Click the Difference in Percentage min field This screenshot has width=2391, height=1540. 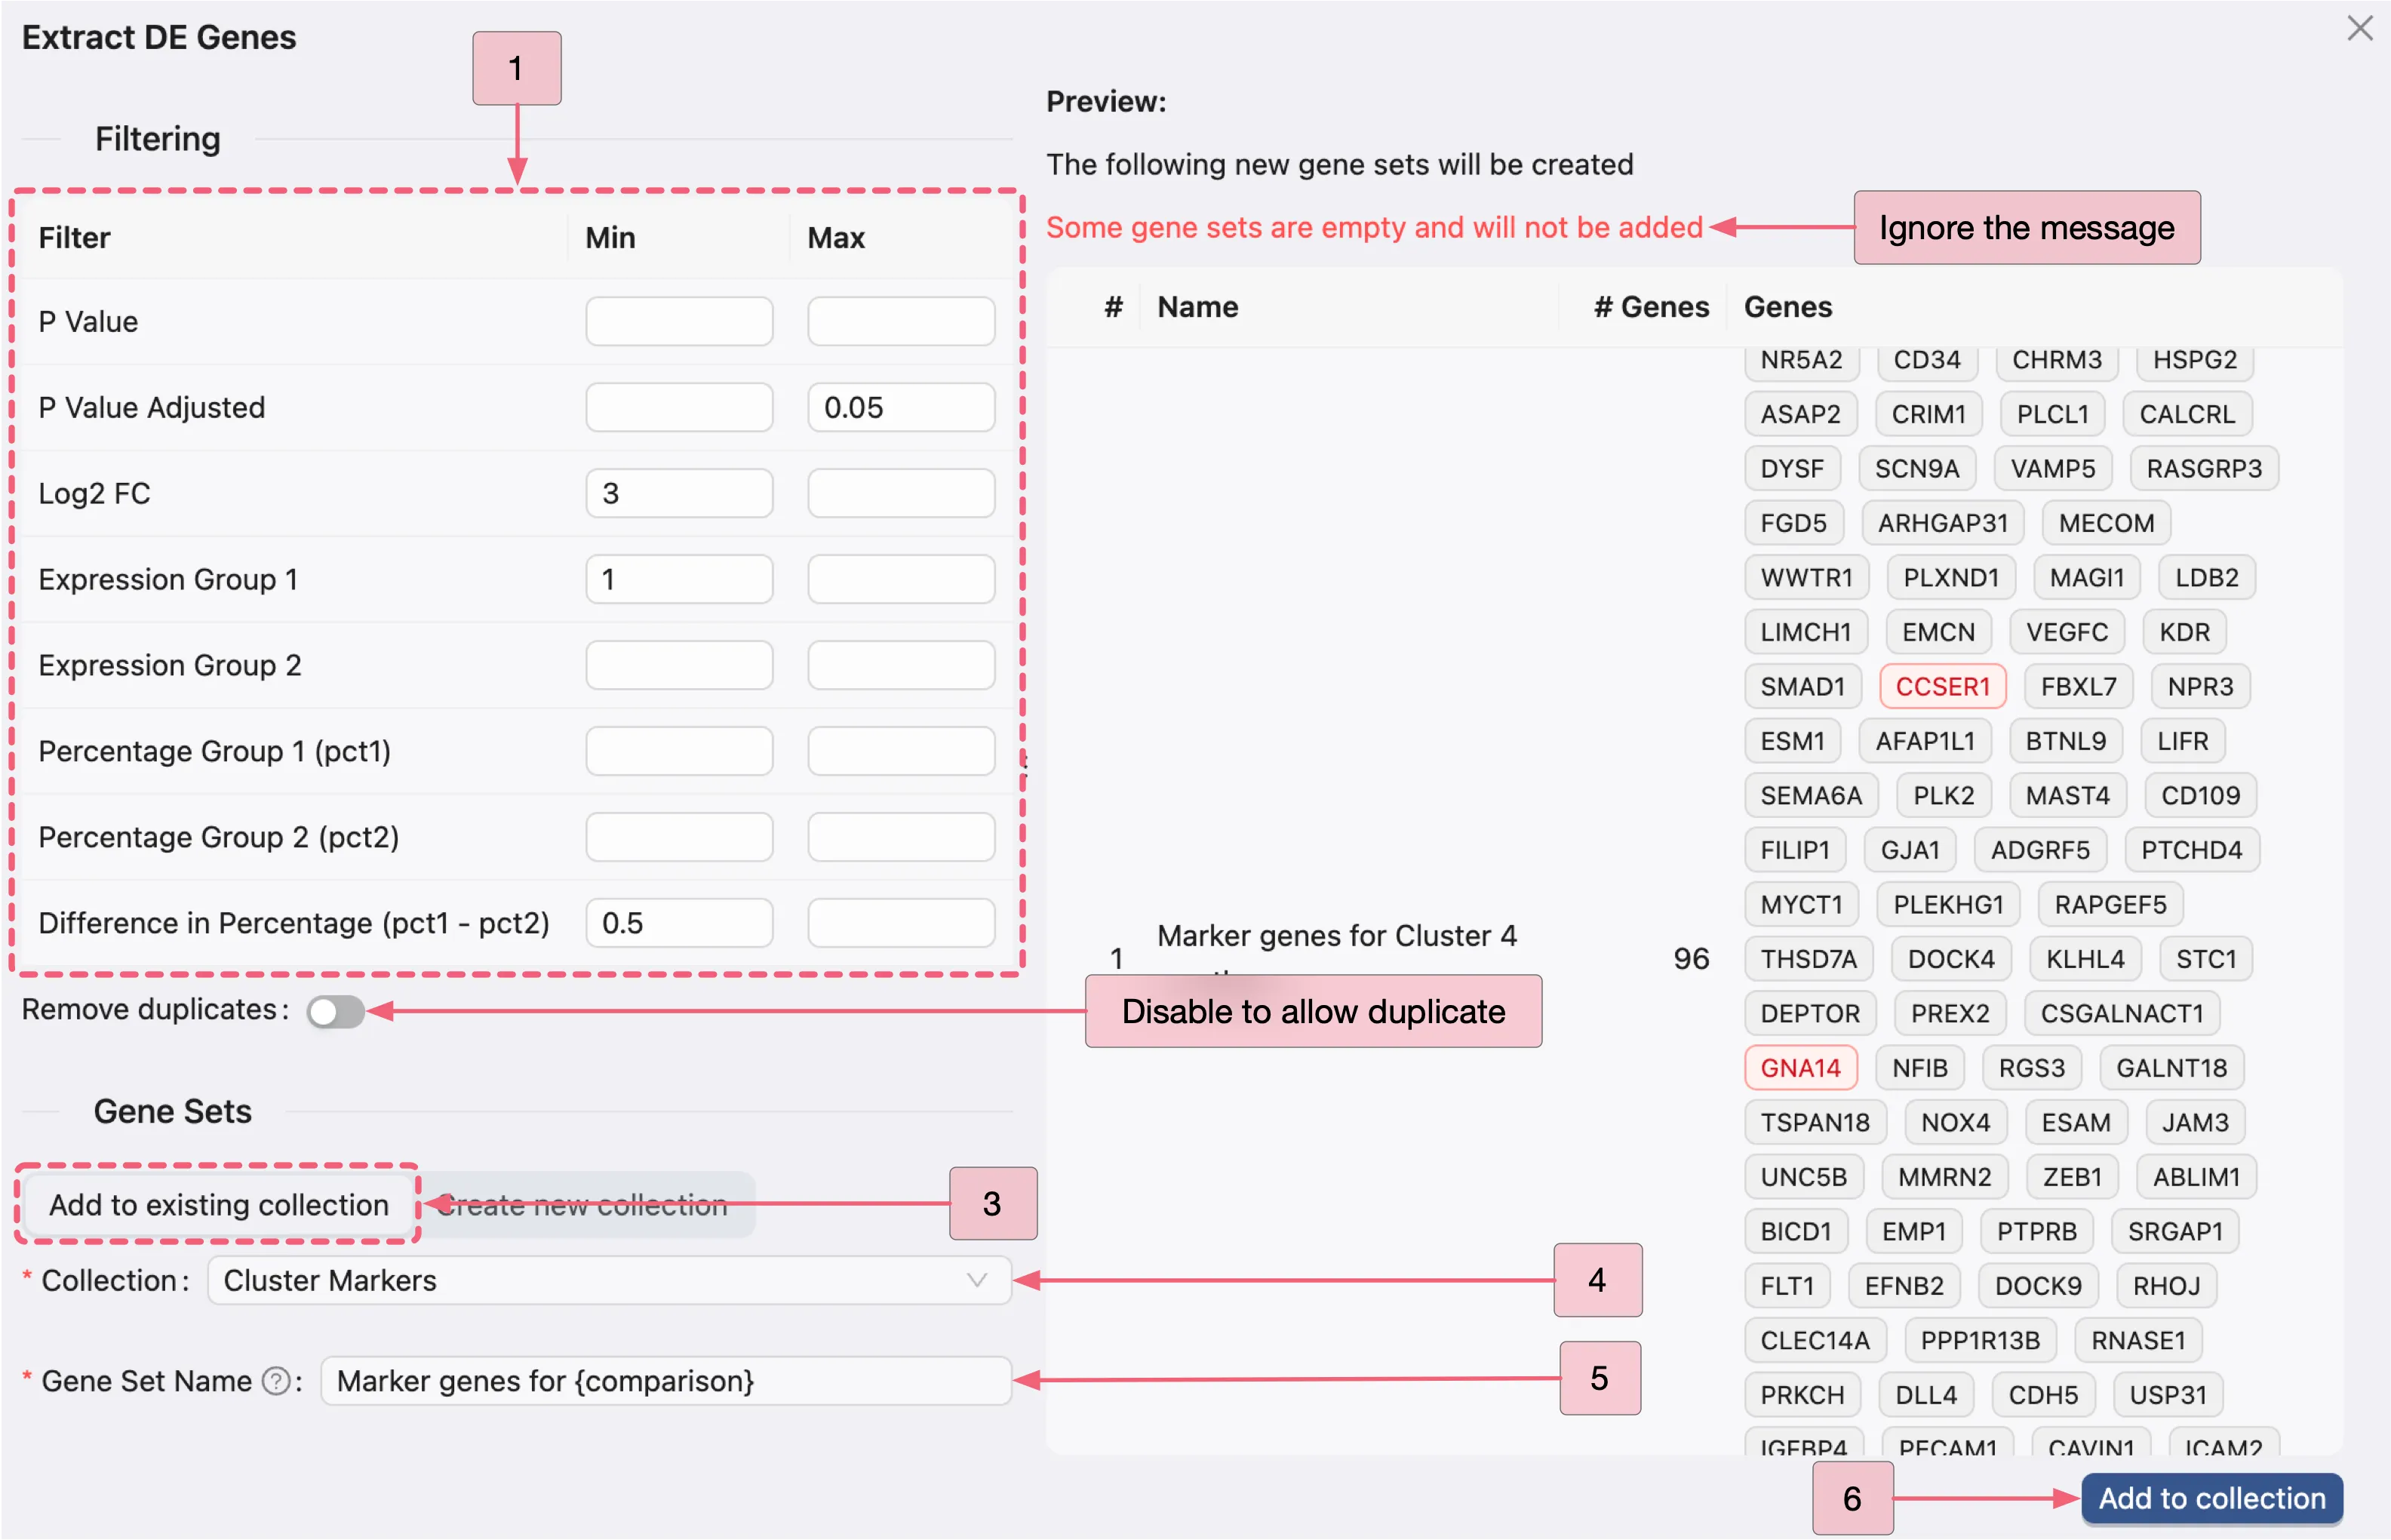679,922
